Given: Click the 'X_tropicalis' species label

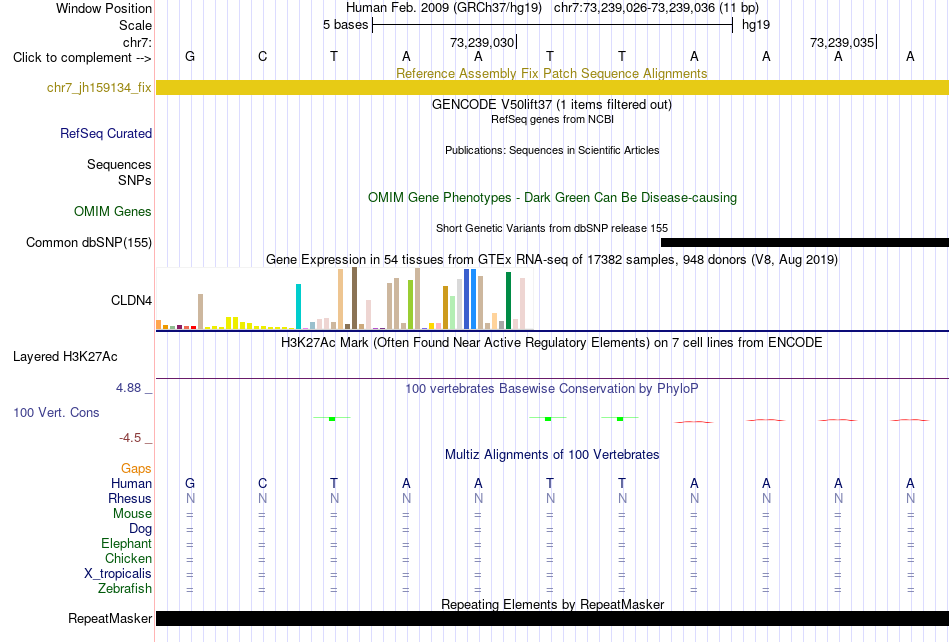Looking at the screenshot, I should pyautogui.click(x=118, y=574).
